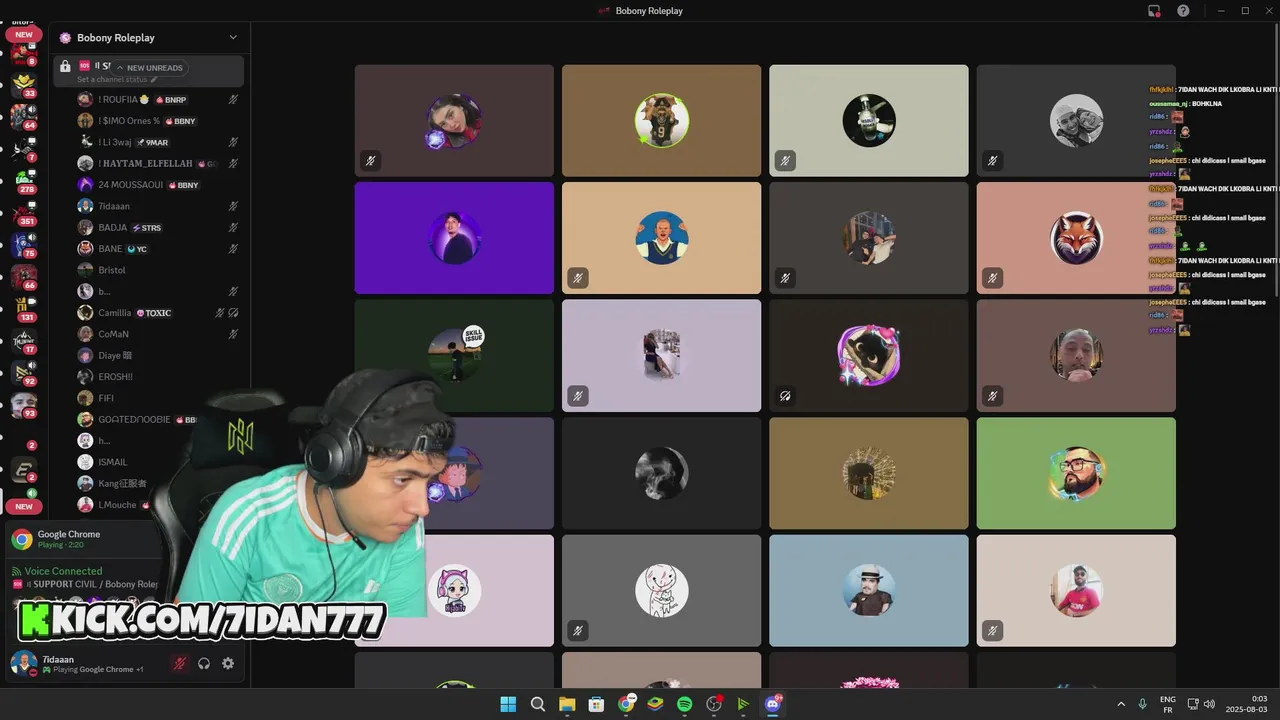Click the purple-background participant tile
The width and height of the screenshot is (1280, 720).
click(454, 238)
